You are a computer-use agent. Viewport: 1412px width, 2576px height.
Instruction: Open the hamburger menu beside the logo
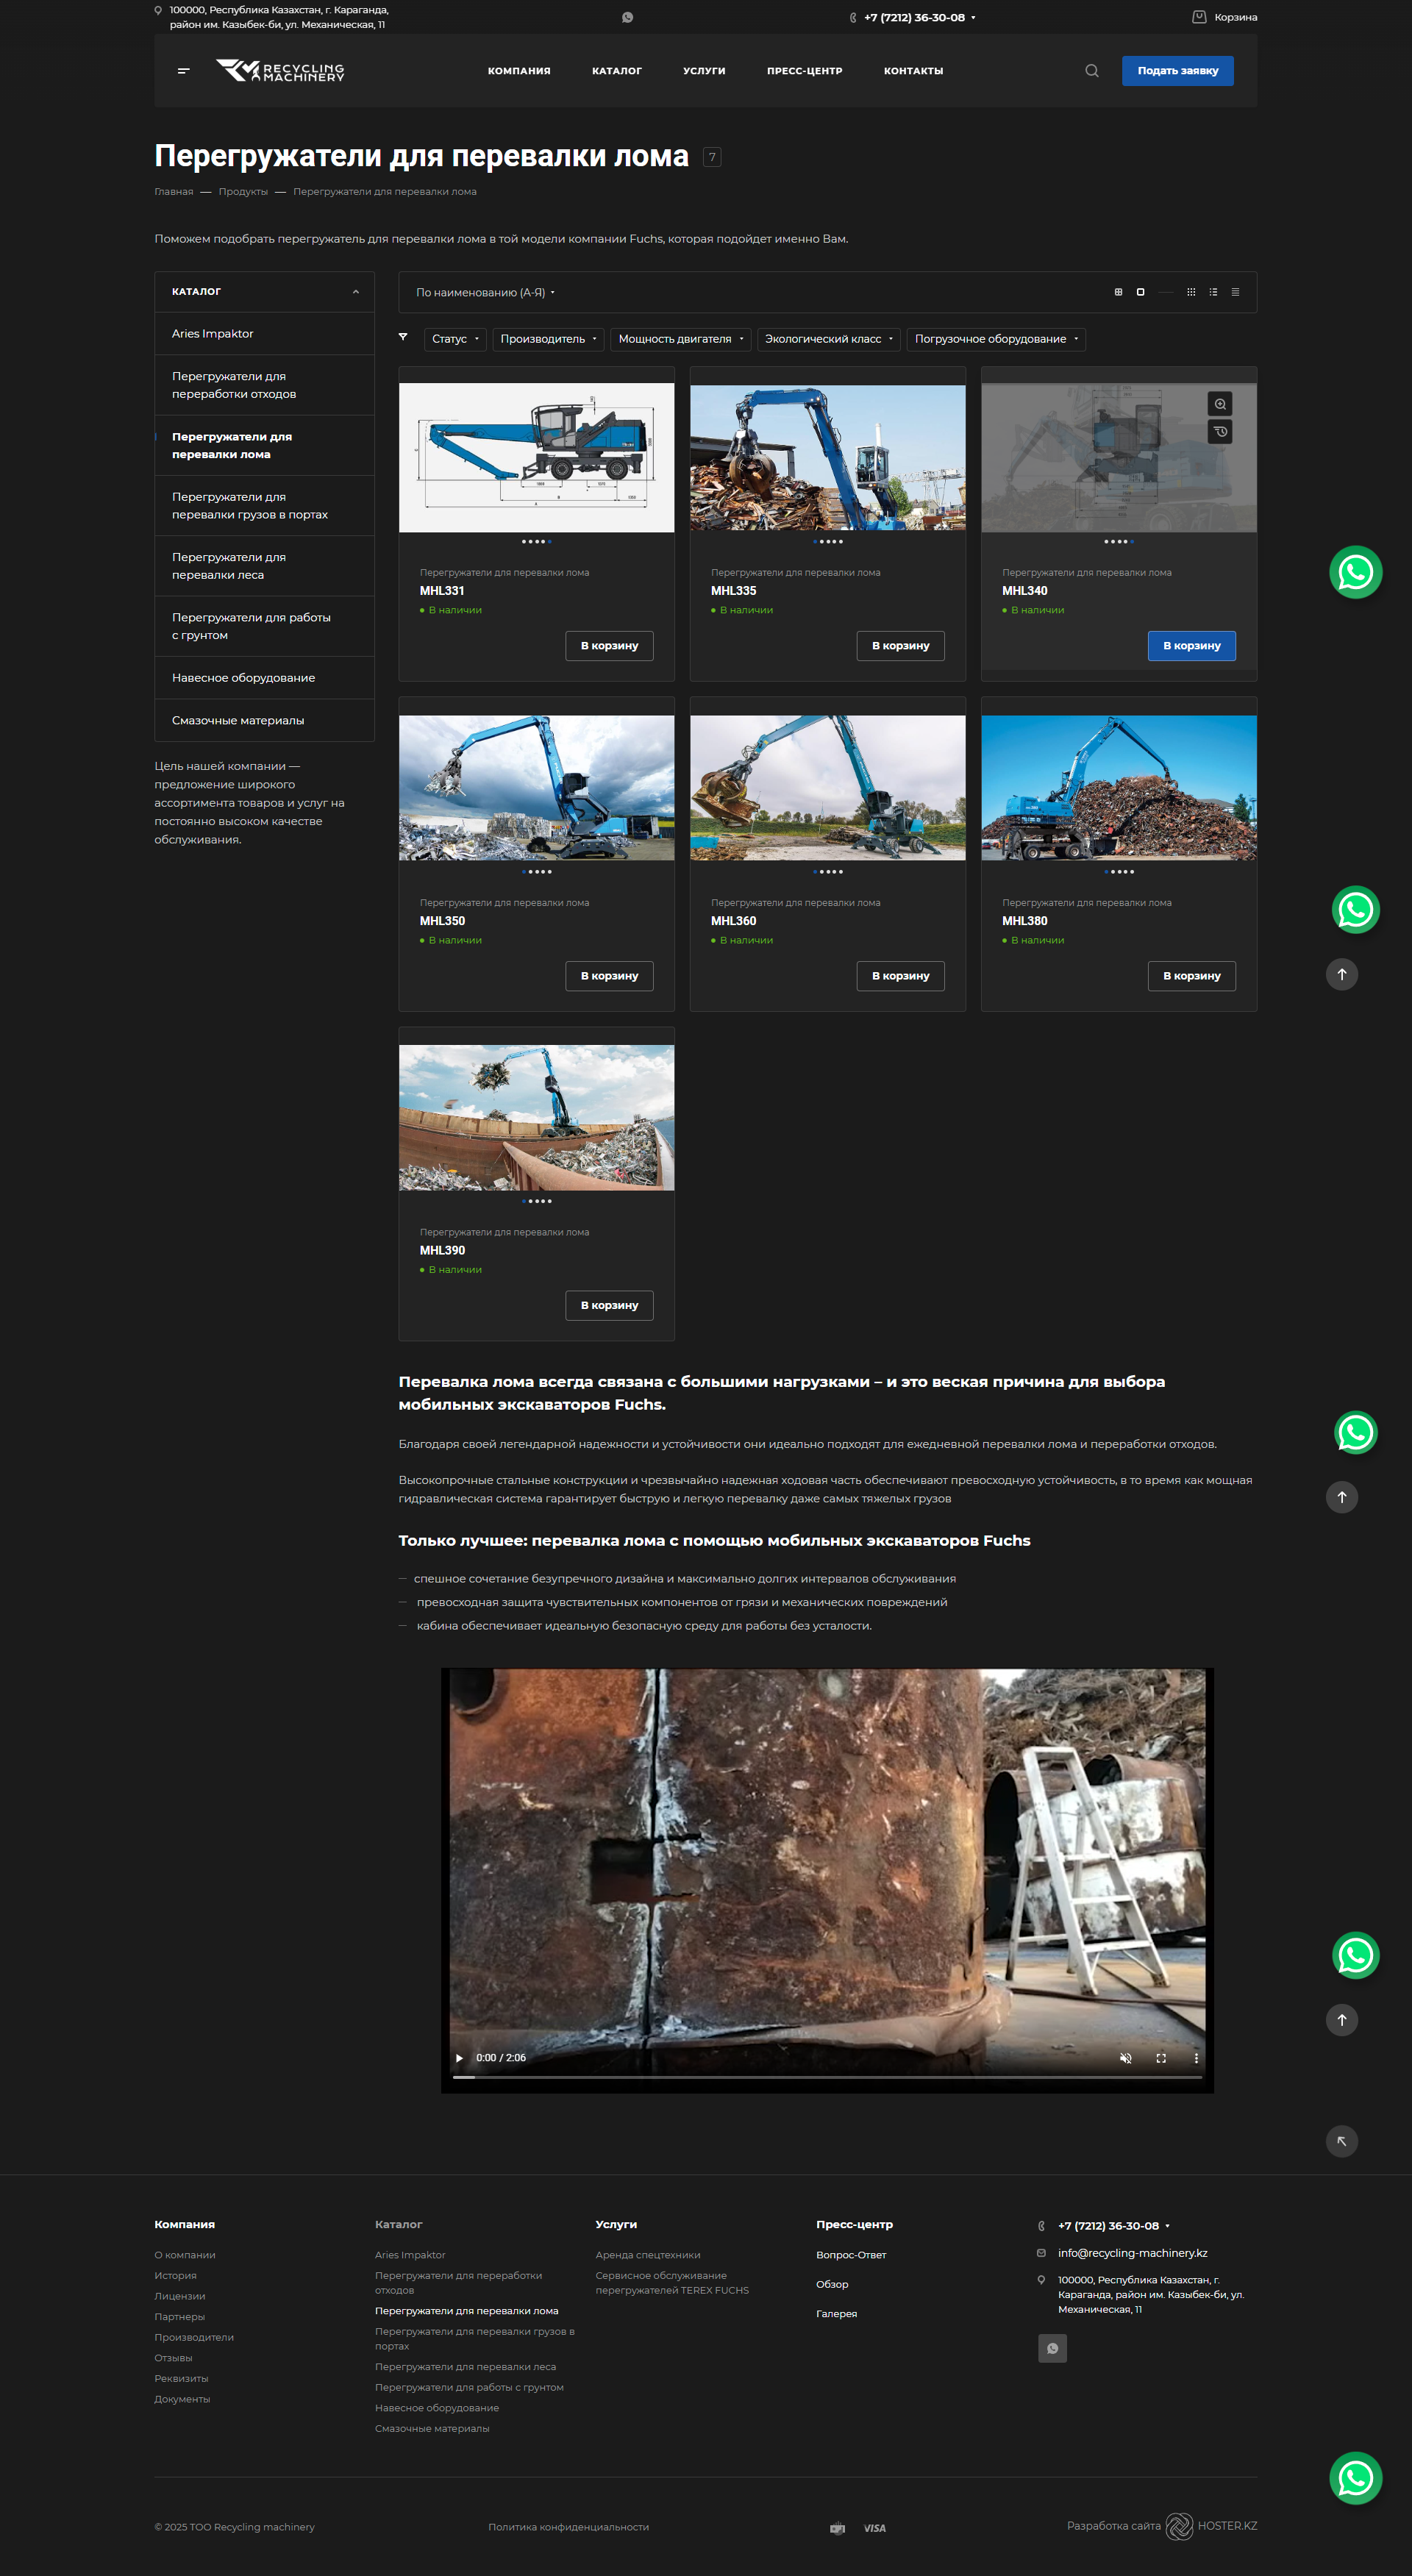click(x=184, y=71)
